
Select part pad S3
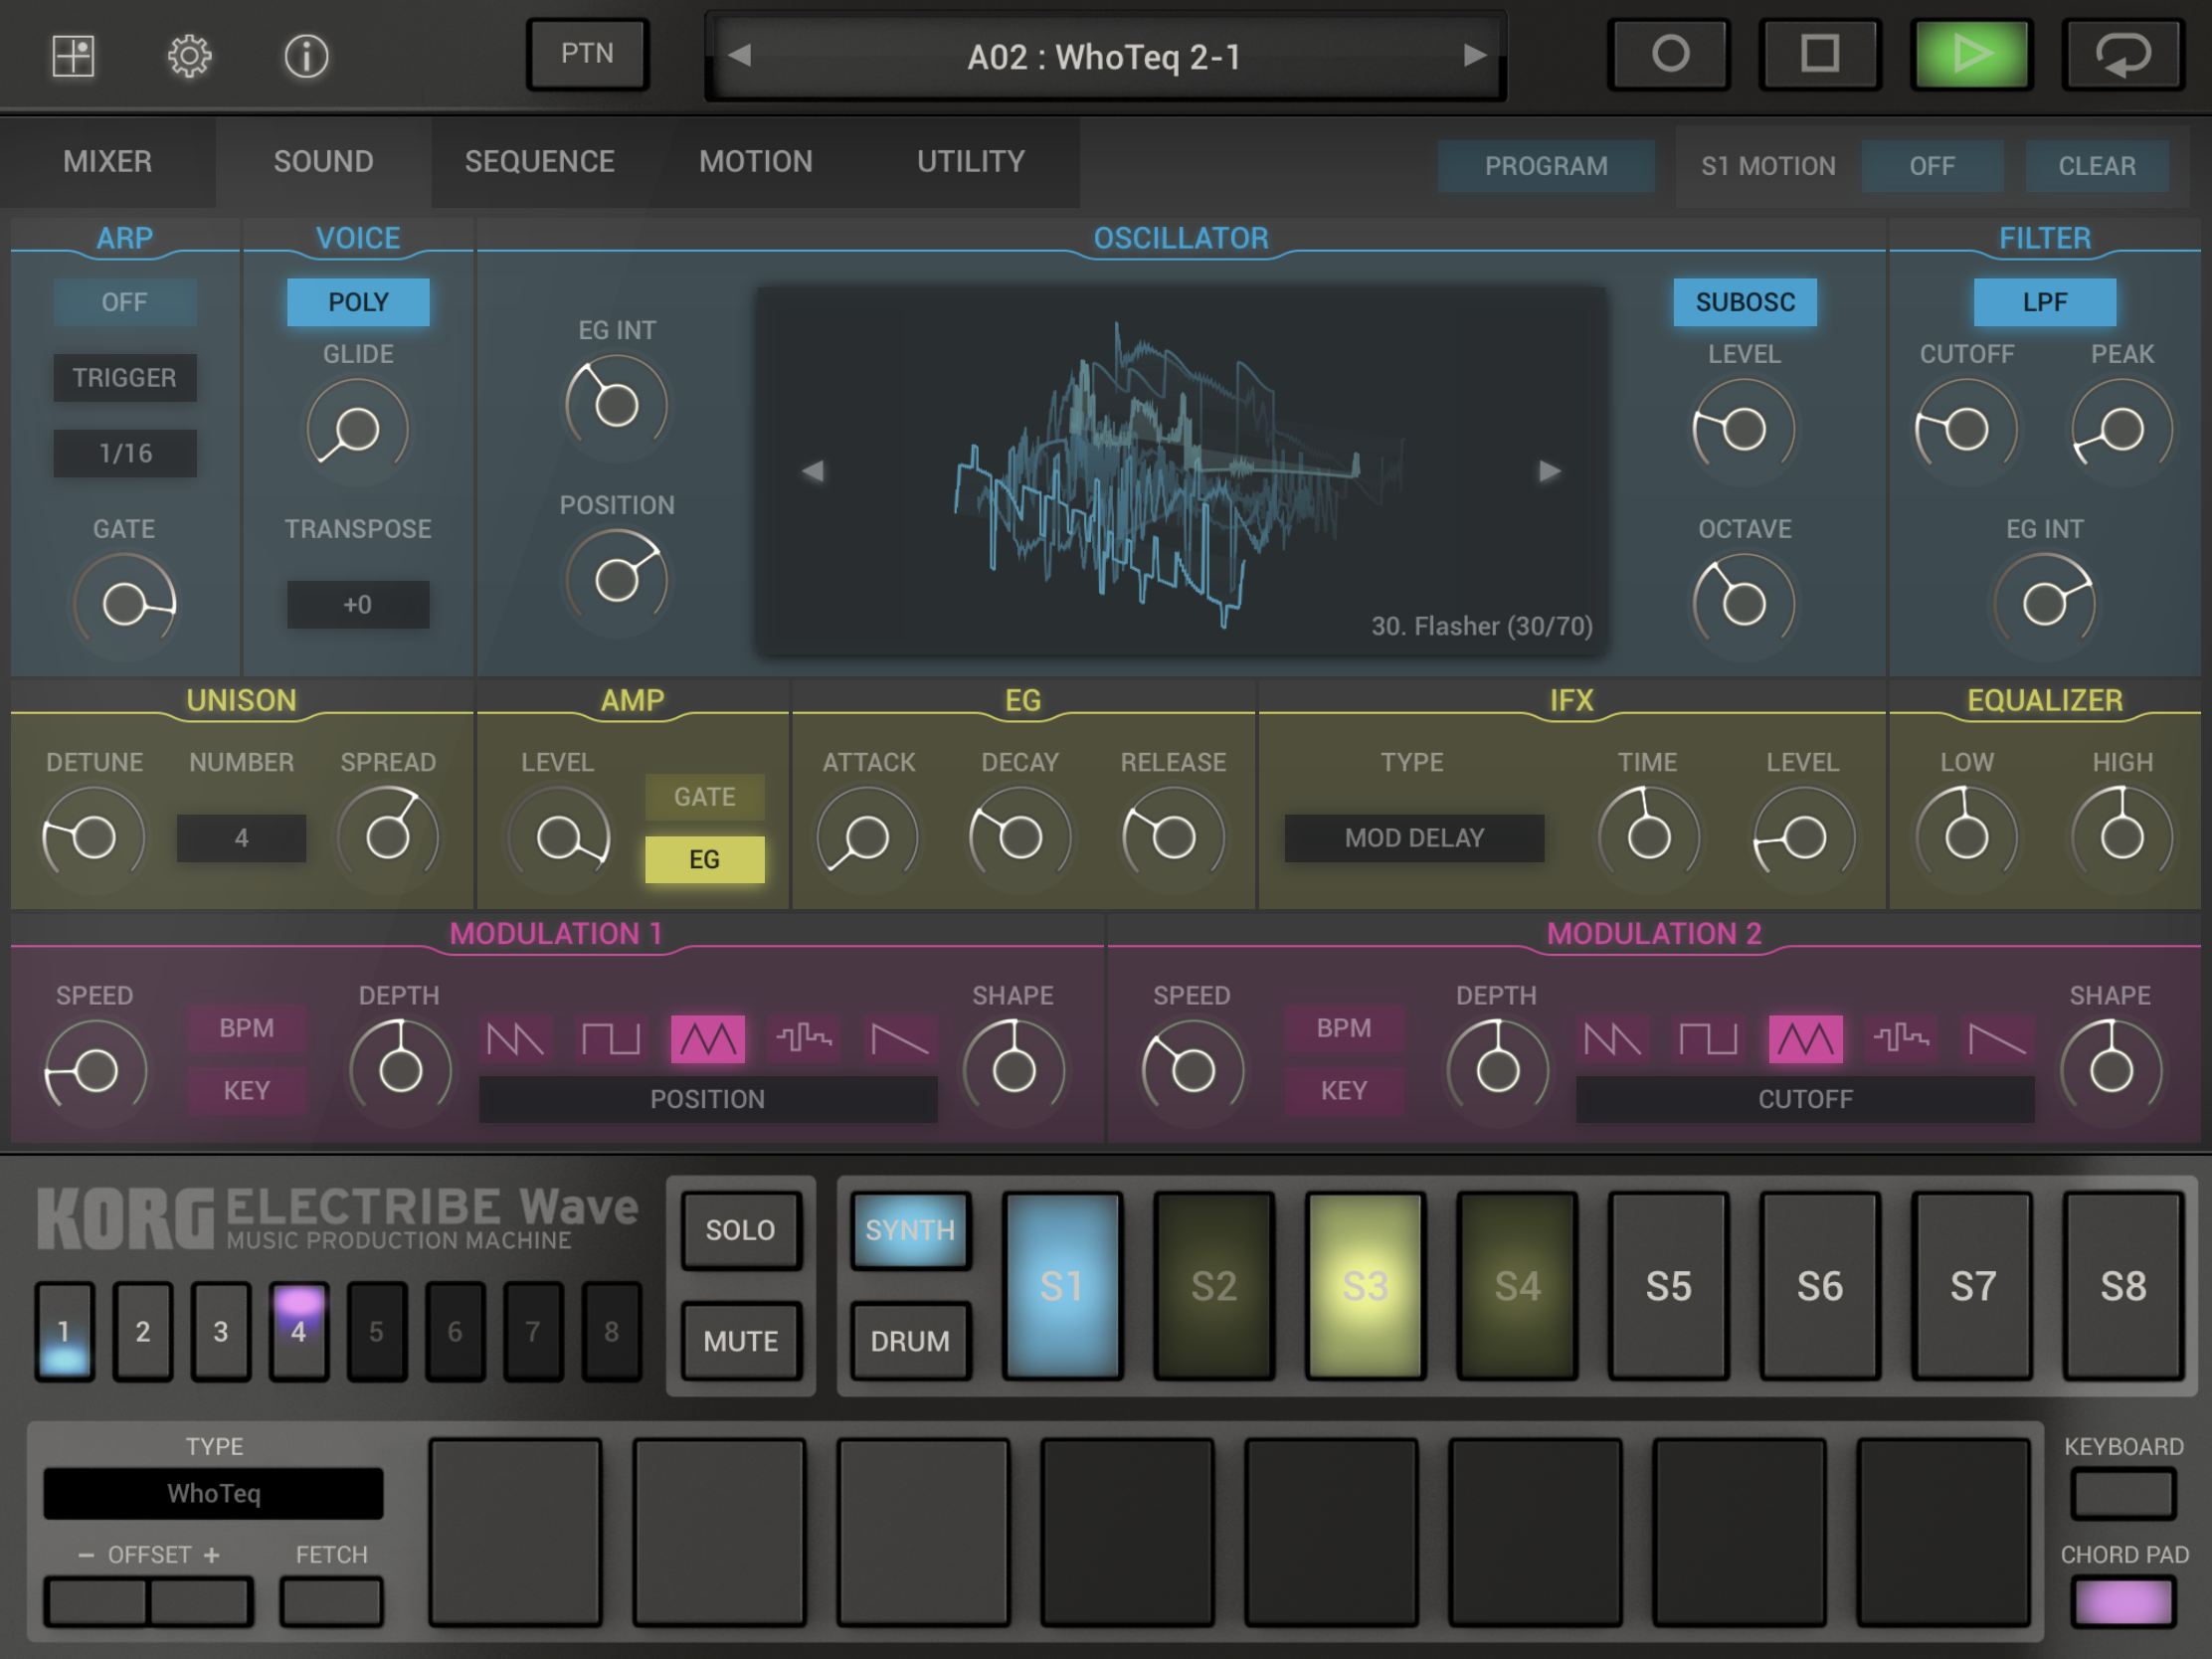pyautogui.click(x=1365, y=1288)
